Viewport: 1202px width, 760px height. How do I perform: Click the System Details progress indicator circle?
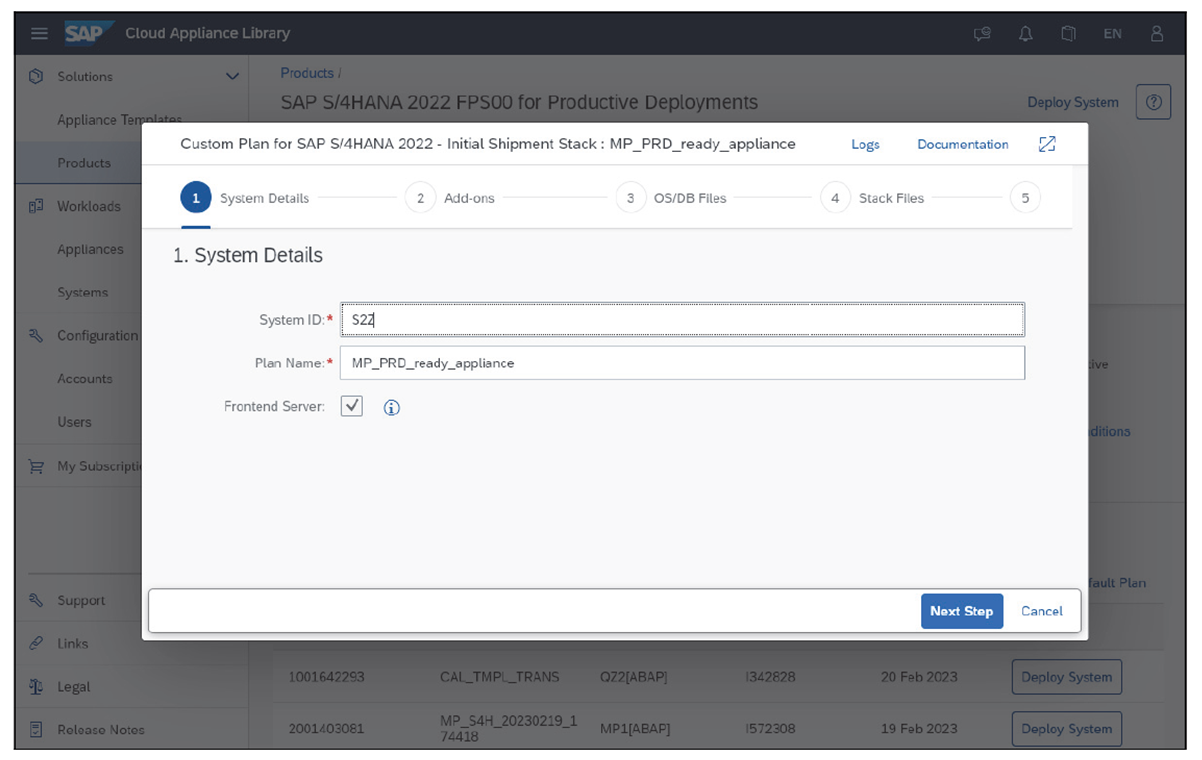[195, 197]
